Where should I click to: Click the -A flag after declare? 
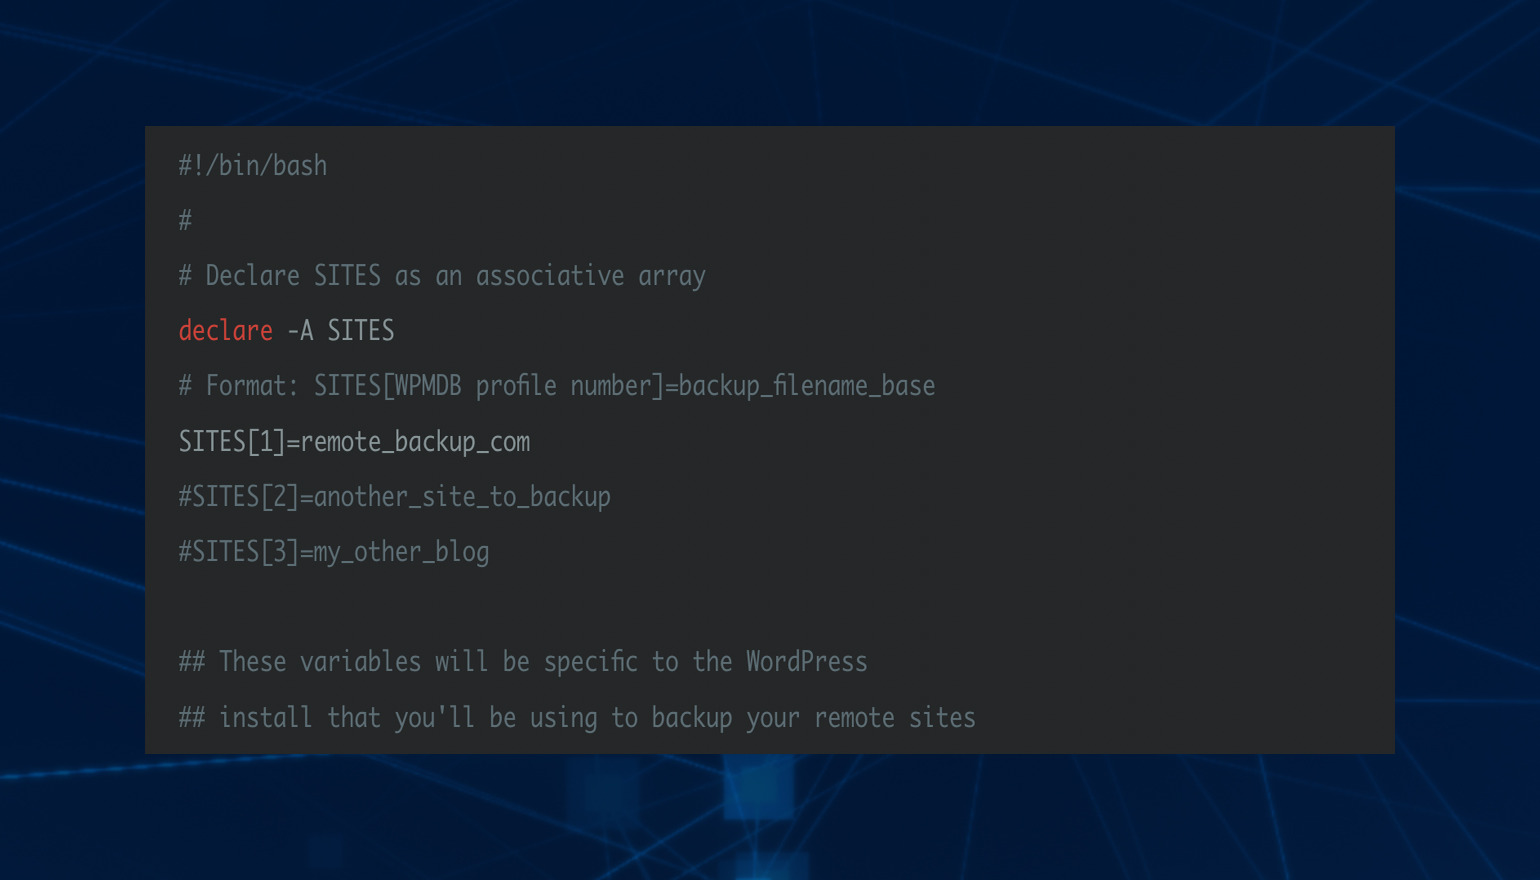pyautogui.click(x=300, y=331)
